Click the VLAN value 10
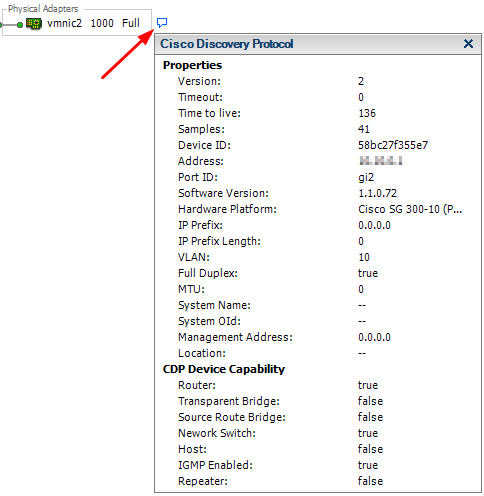The width and height of the screenshot is (484, 496). tap(364, 257)
